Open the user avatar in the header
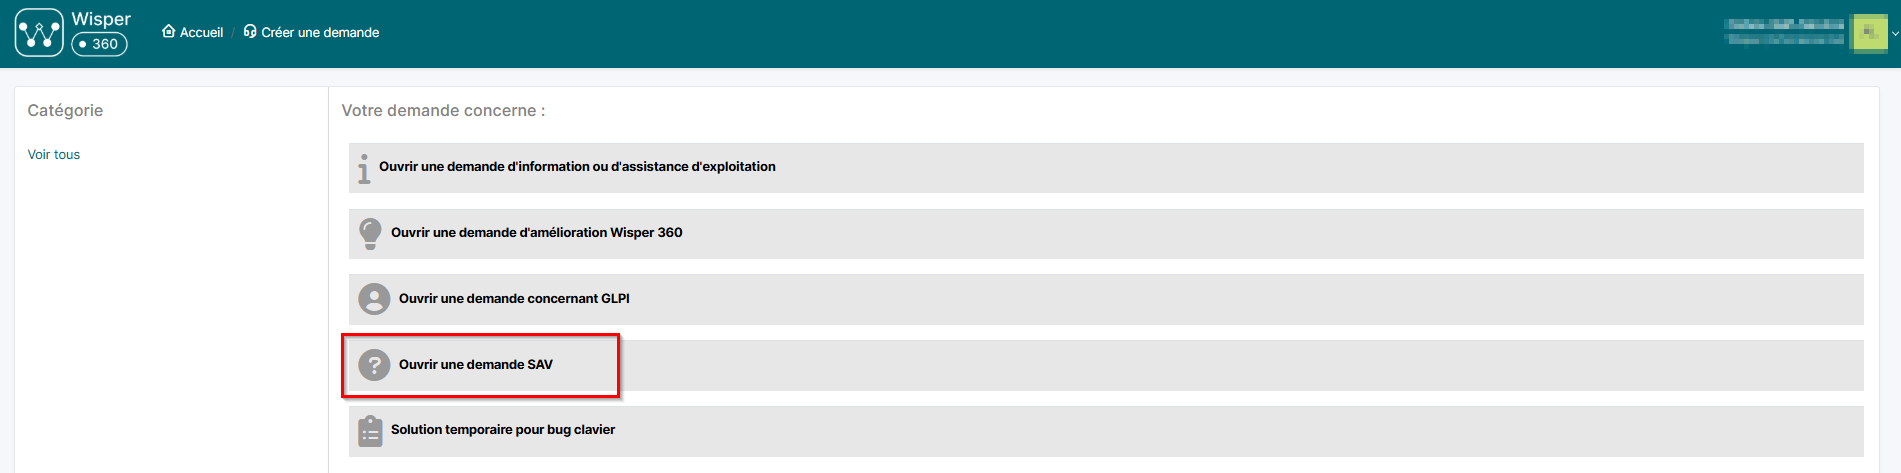This screenshot has height=473, width=1901. pos(1869,33)
